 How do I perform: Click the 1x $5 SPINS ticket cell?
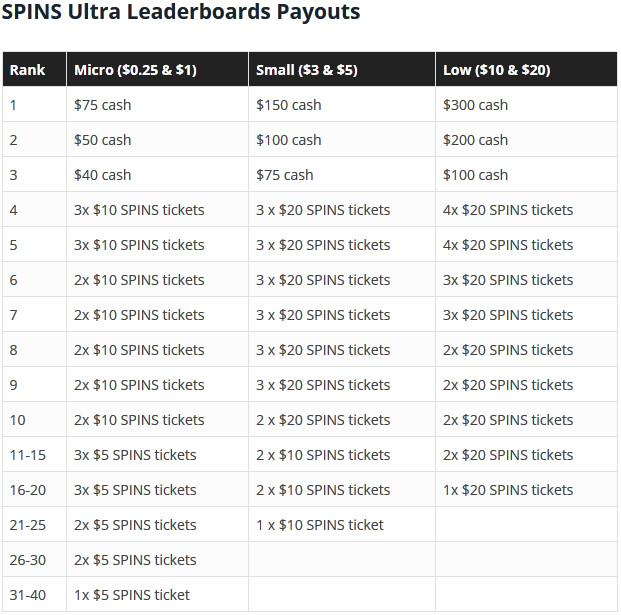(157, 595)
